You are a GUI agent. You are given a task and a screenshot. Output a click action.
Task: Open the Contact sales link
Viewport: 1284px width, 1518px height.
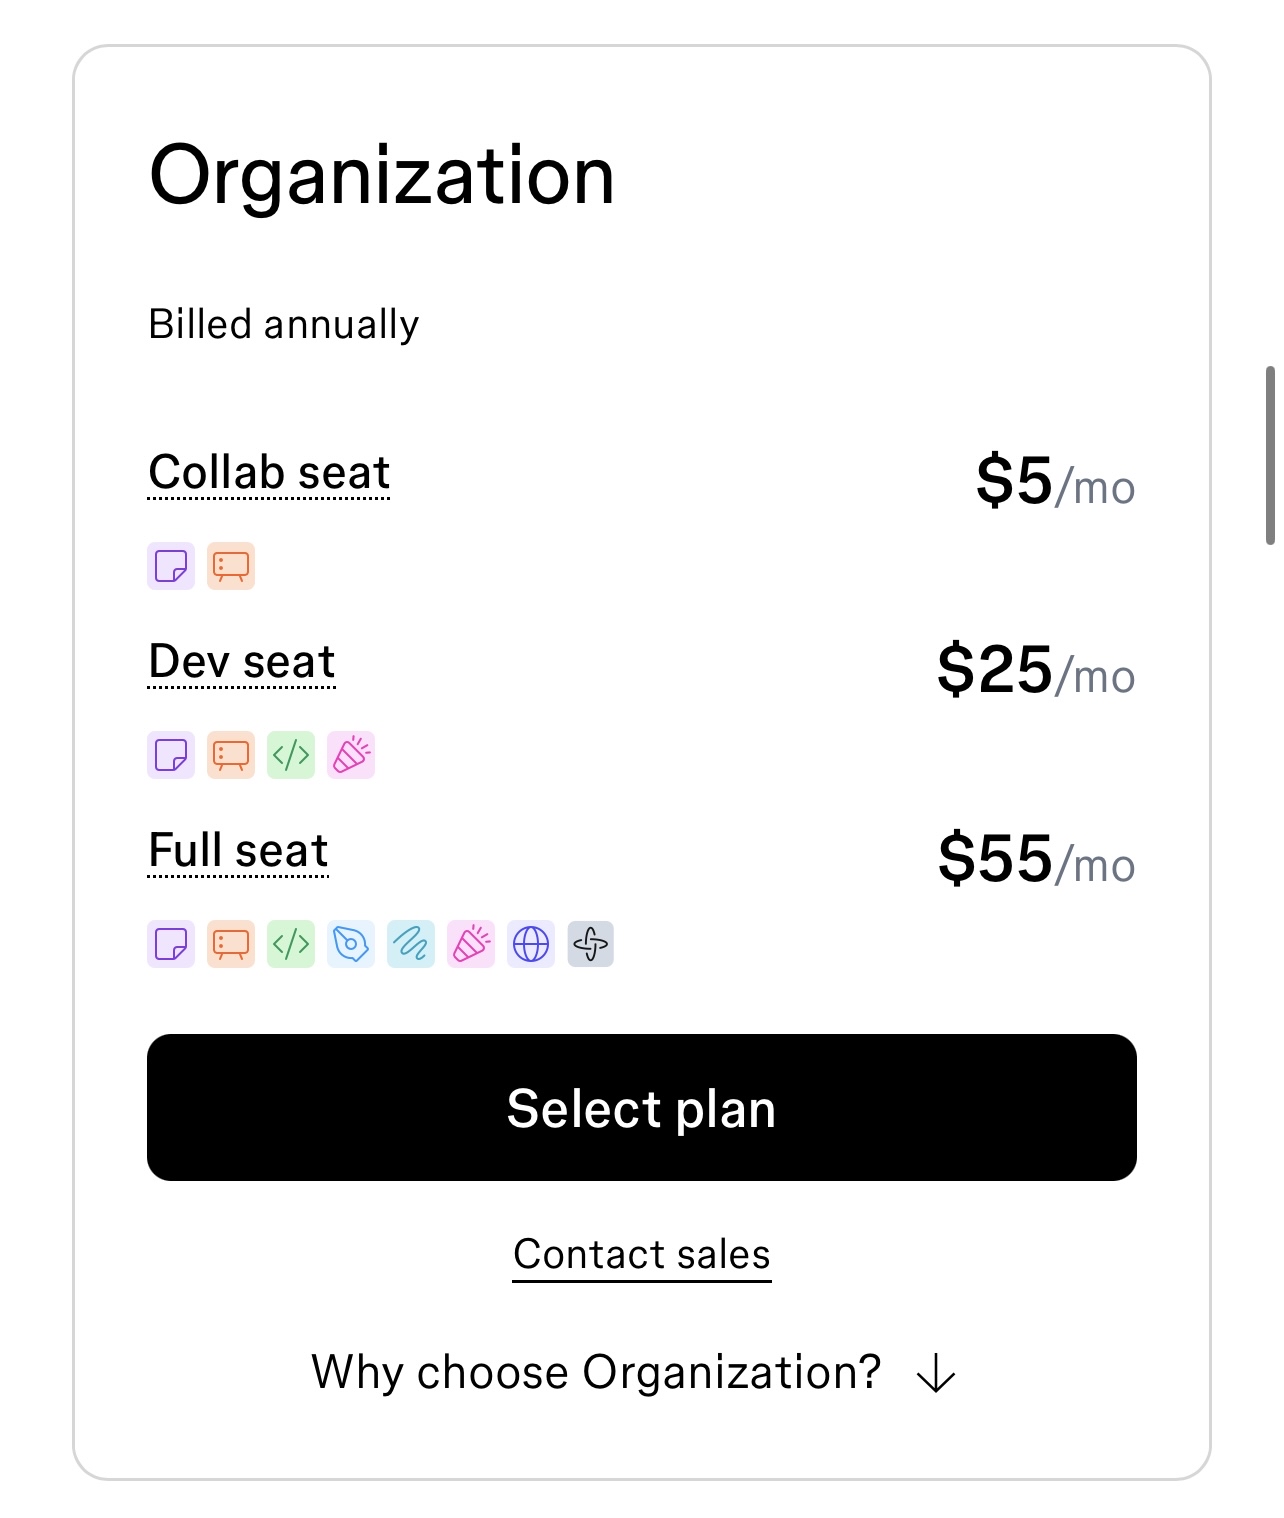[642, 1255]
